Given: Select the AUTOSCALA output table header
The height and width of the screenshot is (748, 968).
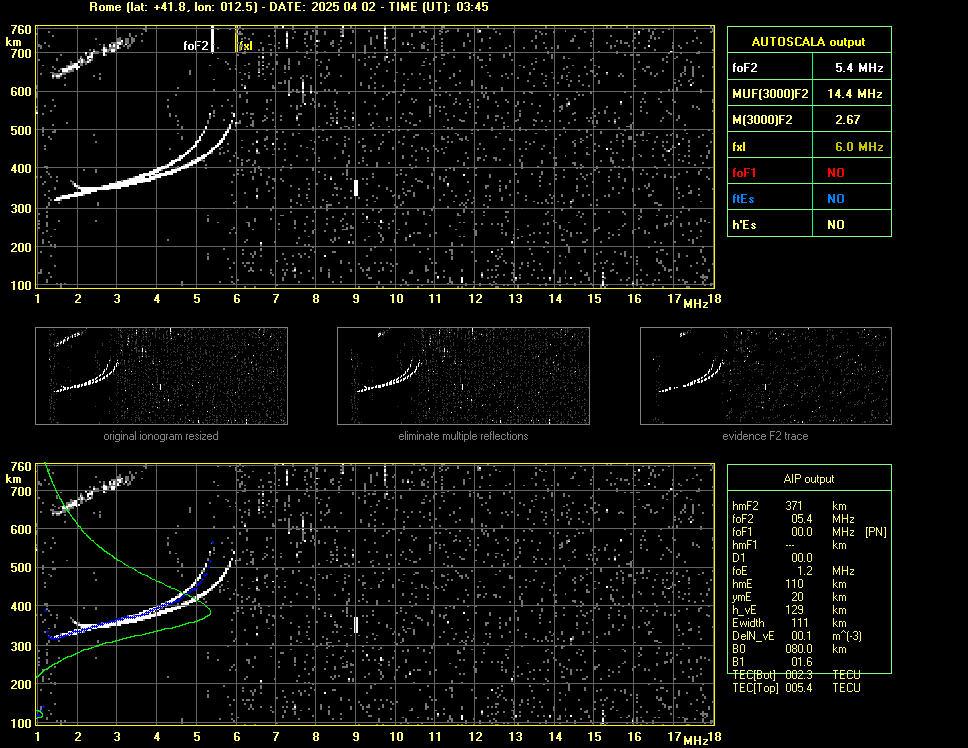Looking at the screenshot, I should point(809,41).
